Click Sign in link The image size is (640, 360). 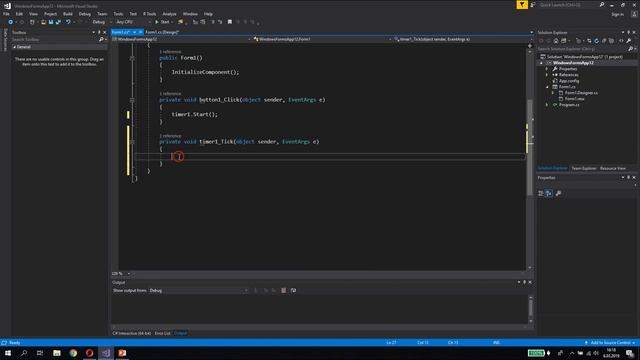pos(618,14)
